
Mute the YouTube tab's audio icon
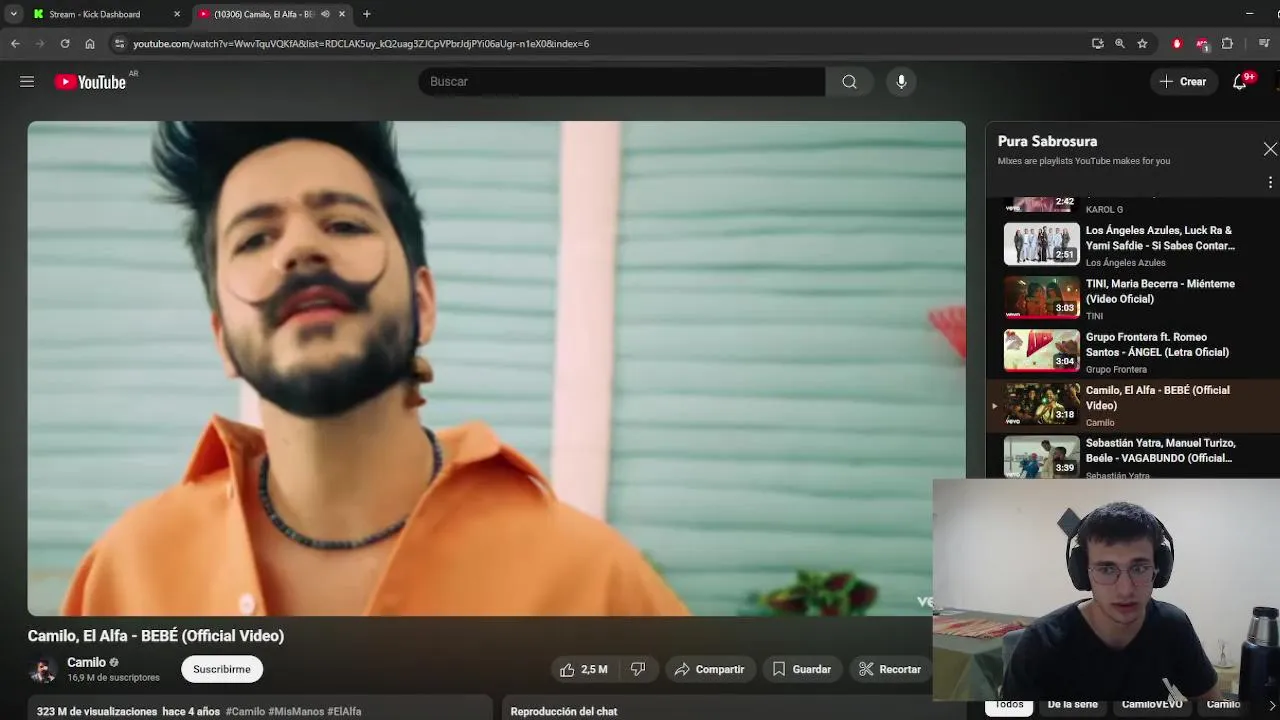[325, 14]
